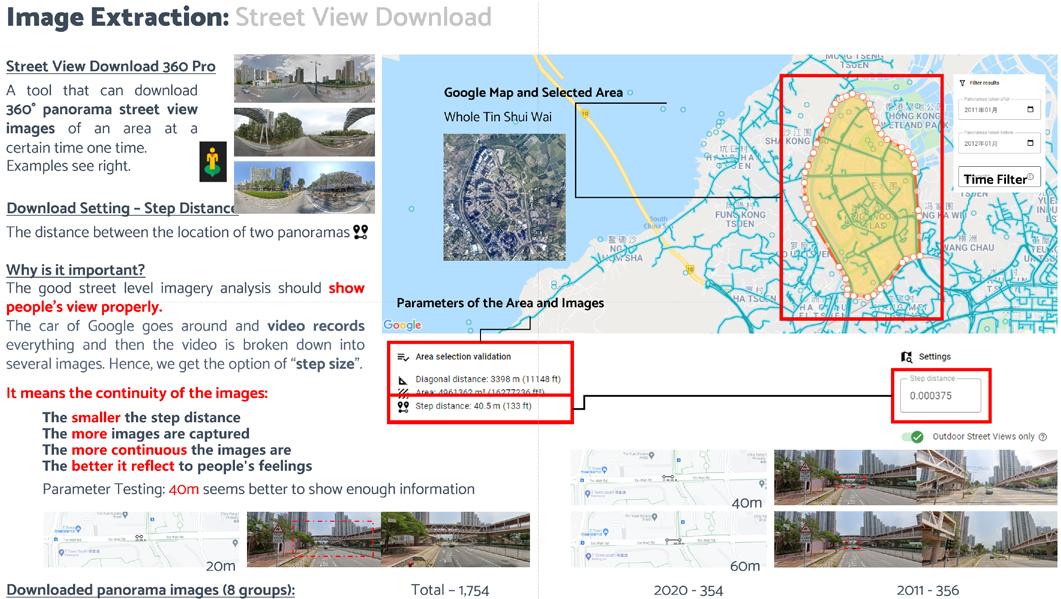This screenshot has width=1061, height=599.
Task: Click the 'Street View Download 360 Pro' heading
Action: pos(111,66)
